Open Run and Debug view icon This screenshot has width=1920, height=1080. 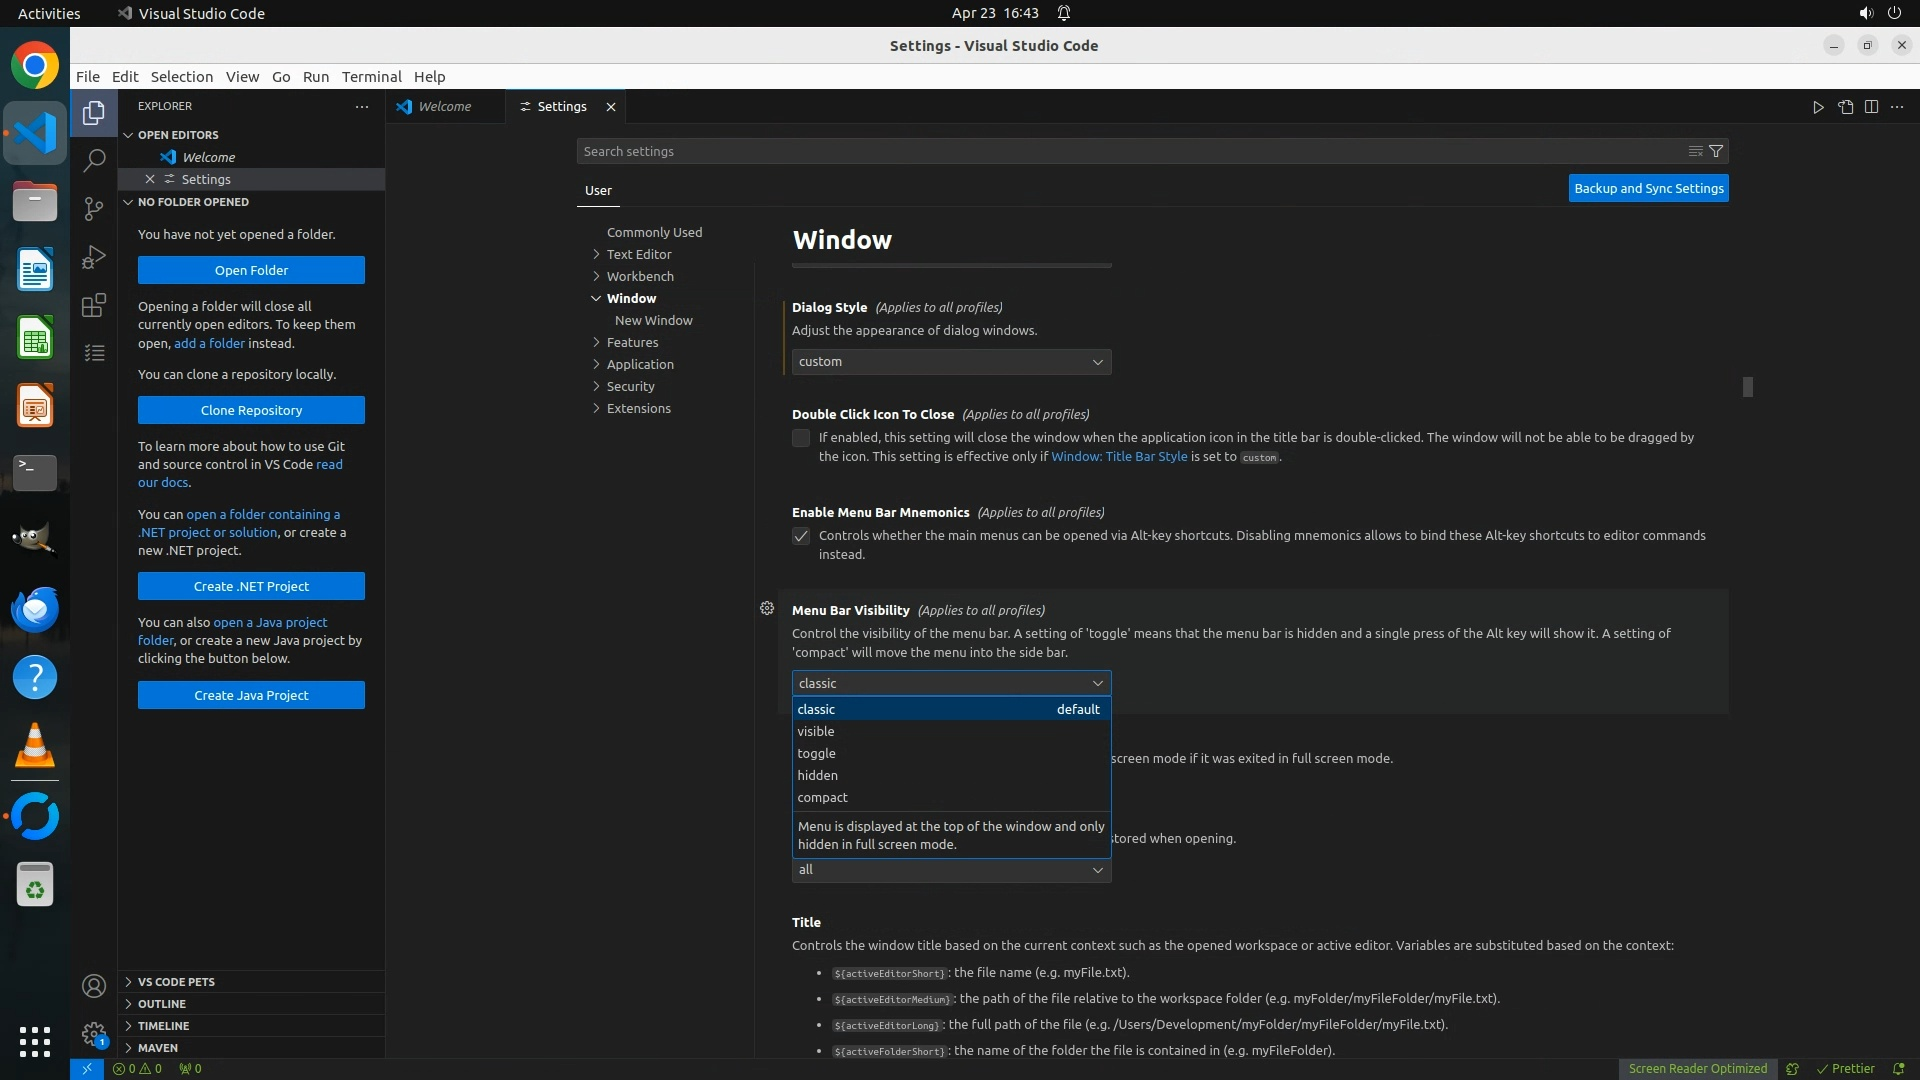coord(94,257)
